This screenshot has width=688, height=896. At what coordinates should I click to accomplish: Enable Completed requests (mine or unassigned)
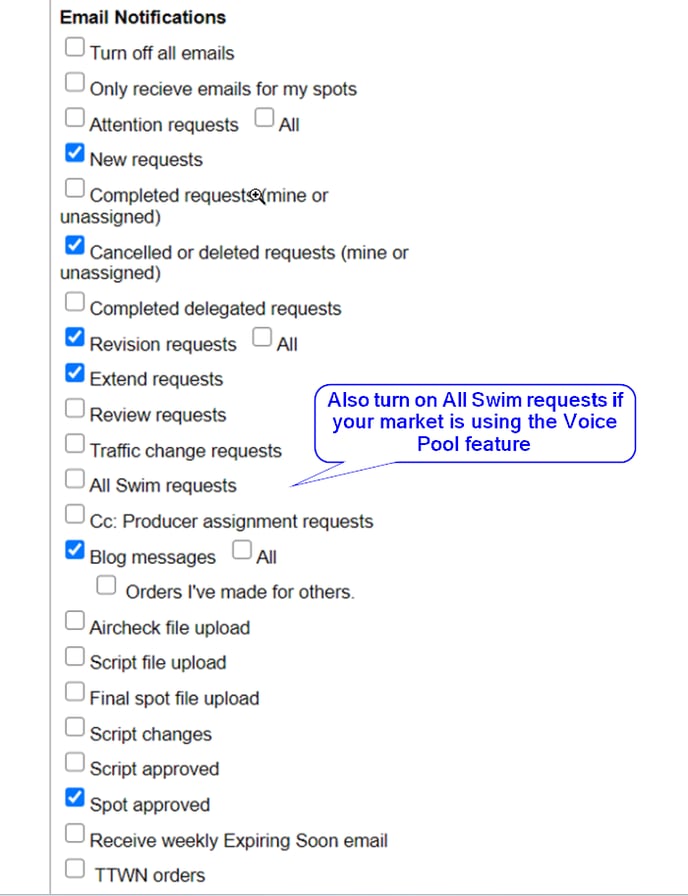click(75, 188)
